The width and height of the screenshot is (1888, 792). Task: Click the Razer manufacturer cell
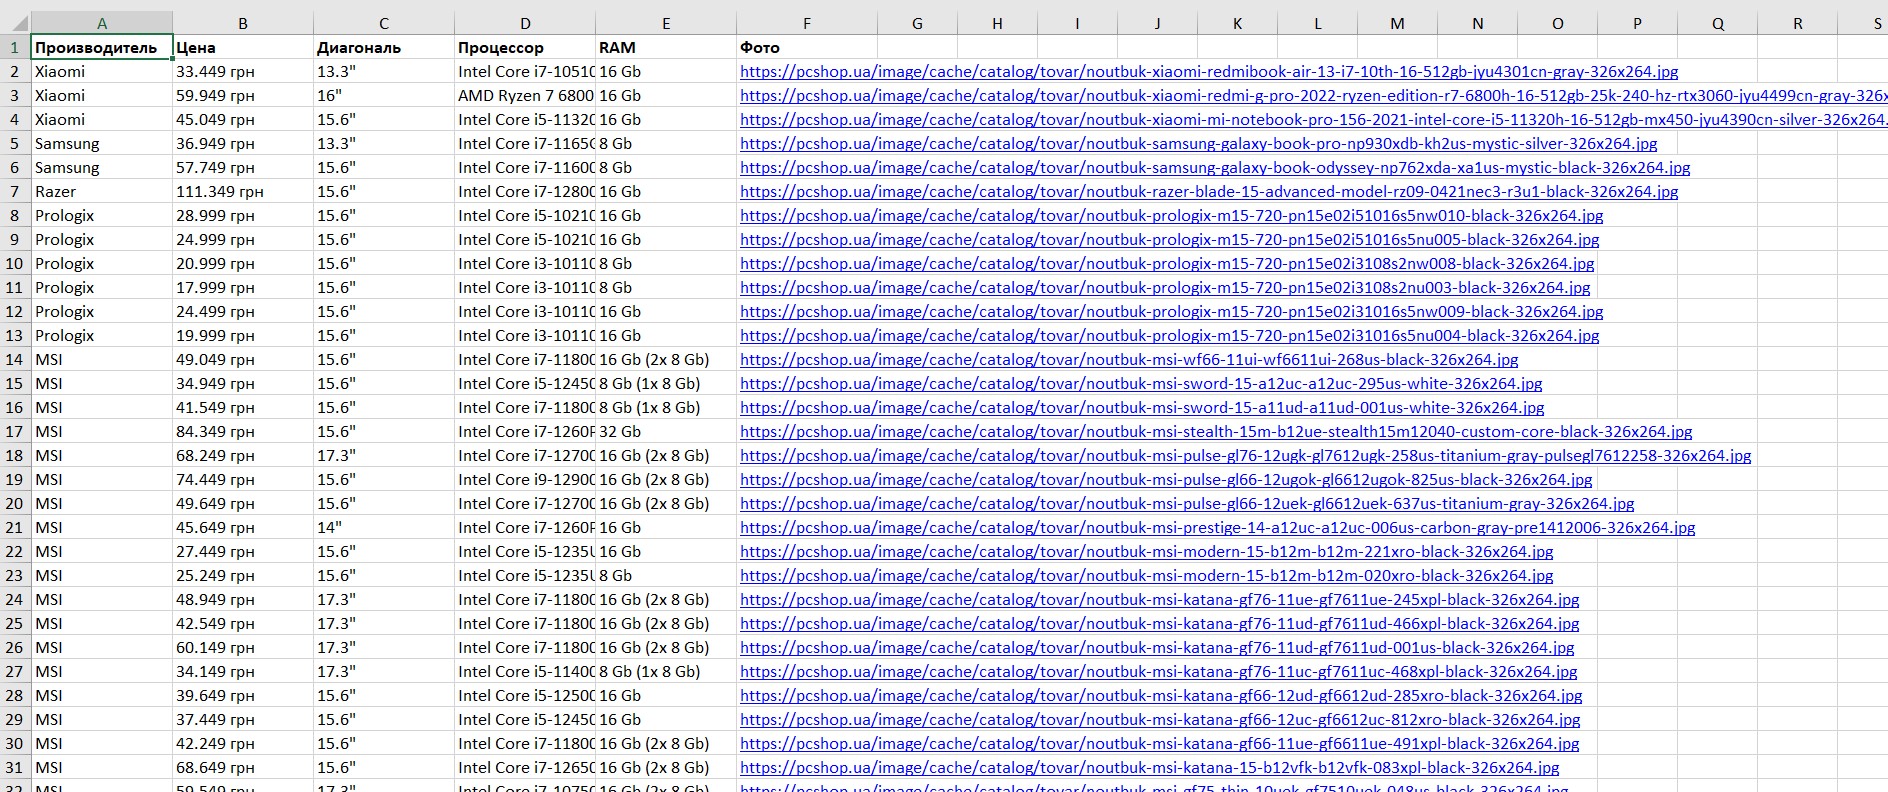point(102,191)
